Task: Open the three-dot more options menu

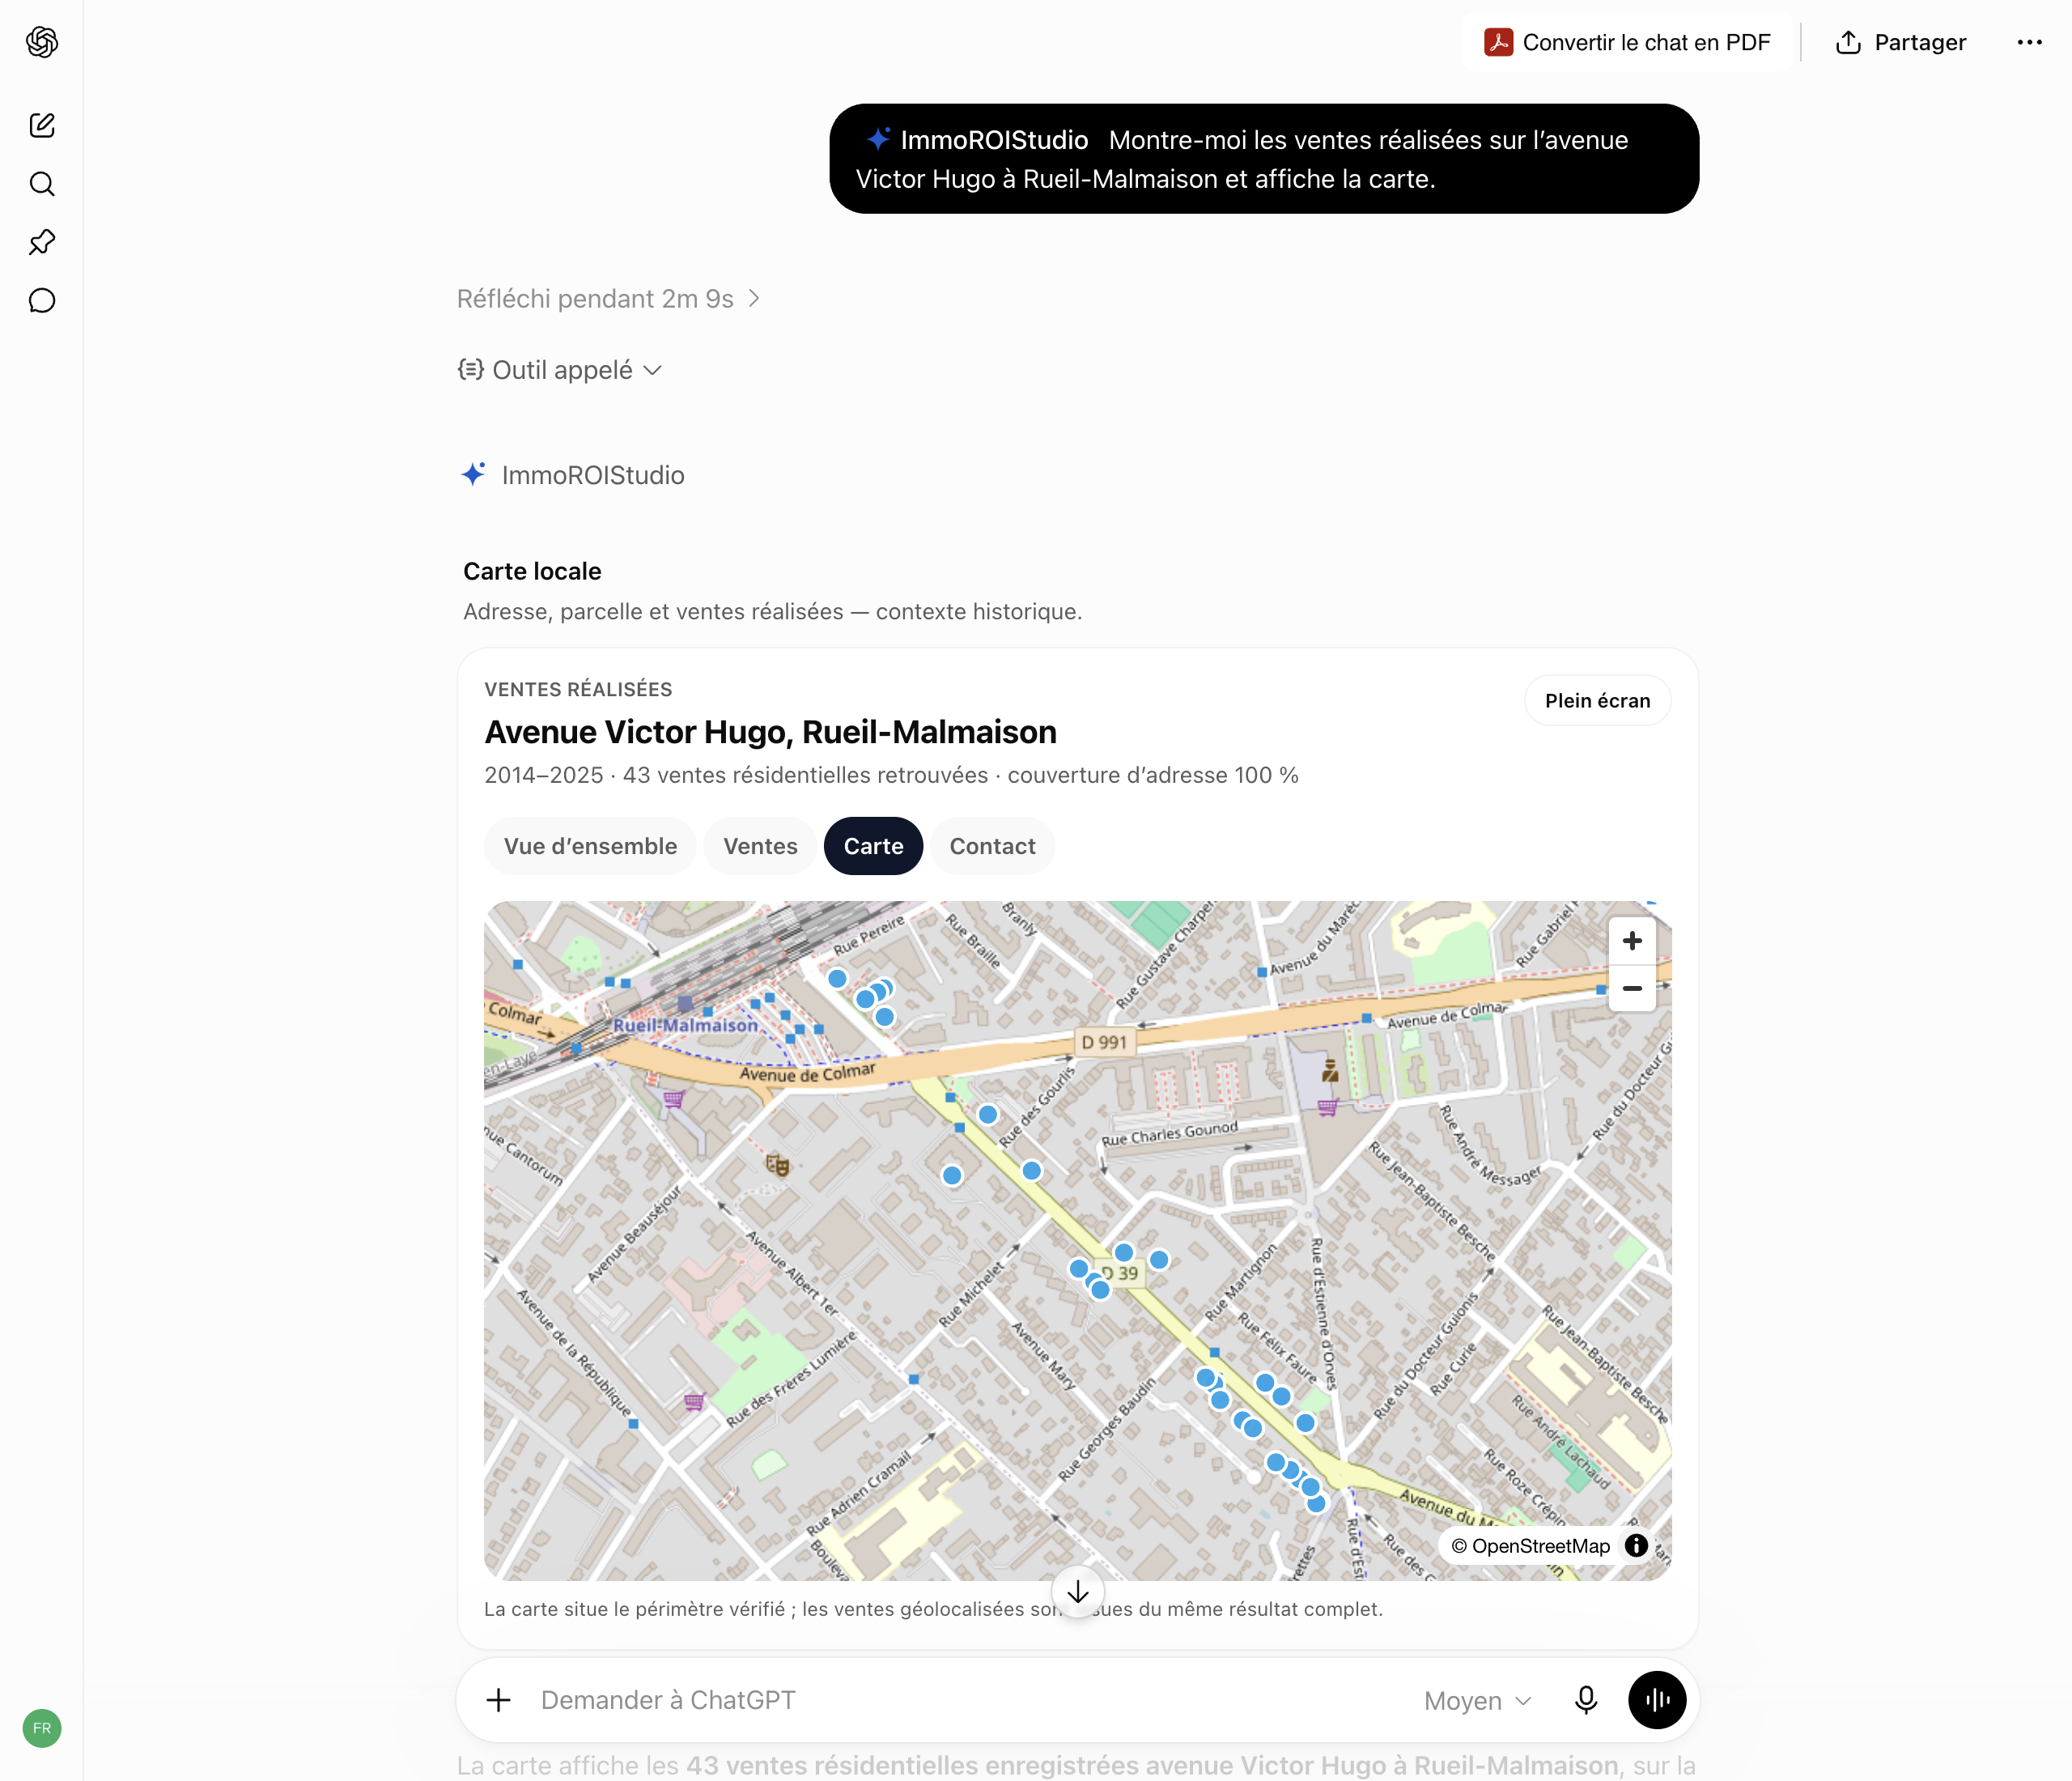Action: click(x=2029, y=42)
